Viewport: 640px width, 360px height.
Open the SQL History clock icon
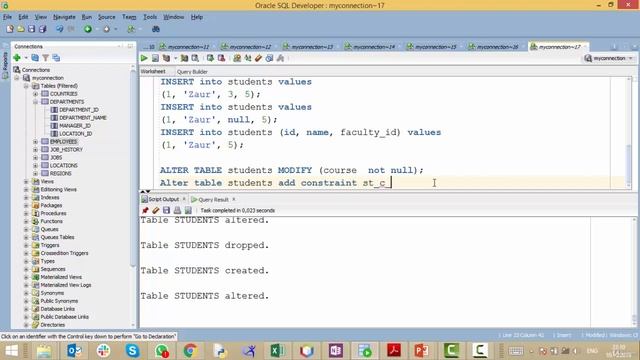[269, 58]
